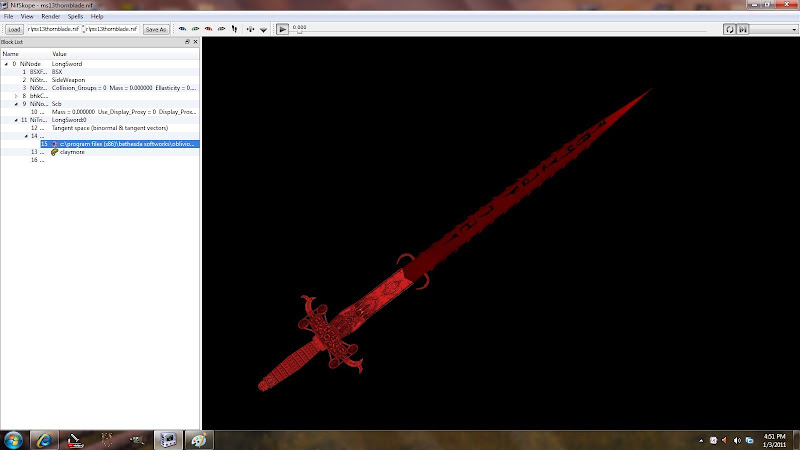
Task: Toggle the Switch animation button
Action: point(743,29)
